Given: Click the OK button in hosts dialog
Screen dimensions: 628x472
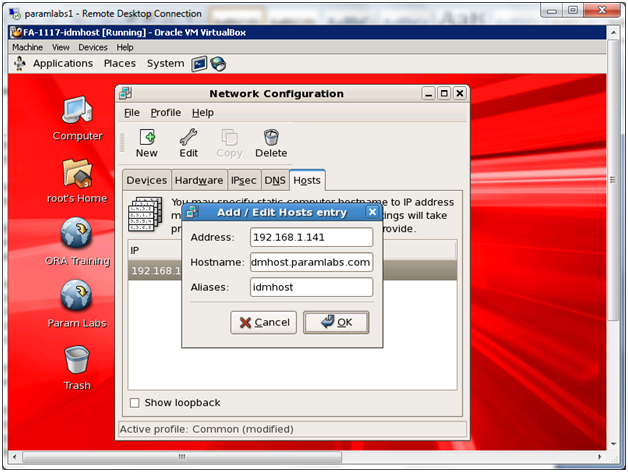Looking at the screenshot, I should pos(336,323).
